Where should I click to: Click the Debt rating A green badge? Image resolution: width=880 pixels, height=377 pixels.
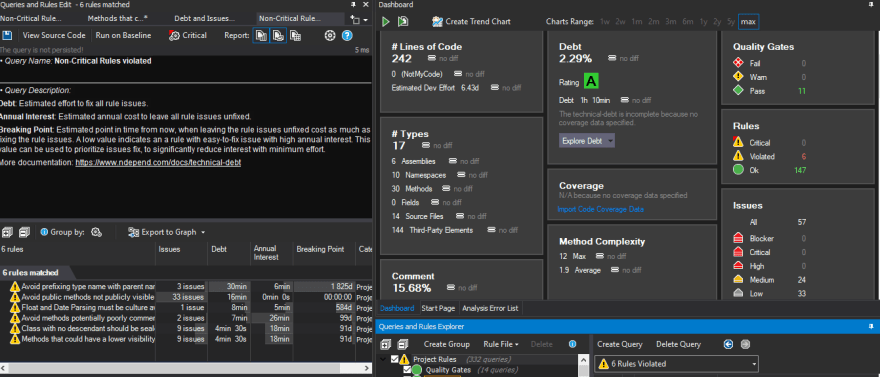point(591,81)
